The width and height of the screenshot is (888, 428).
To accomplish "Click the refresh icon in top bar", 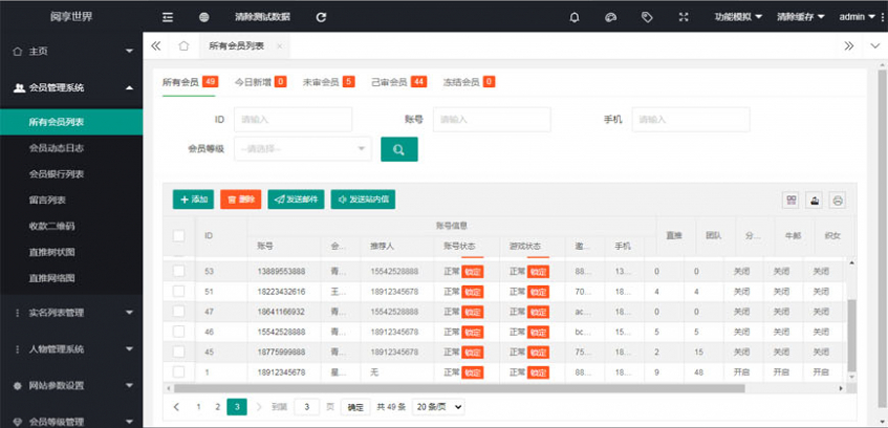I will click(x=321, y=17).
